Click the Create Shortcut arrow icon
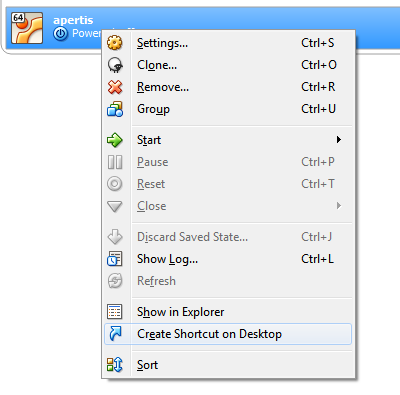Screen dimensions: 400x395 115,334
